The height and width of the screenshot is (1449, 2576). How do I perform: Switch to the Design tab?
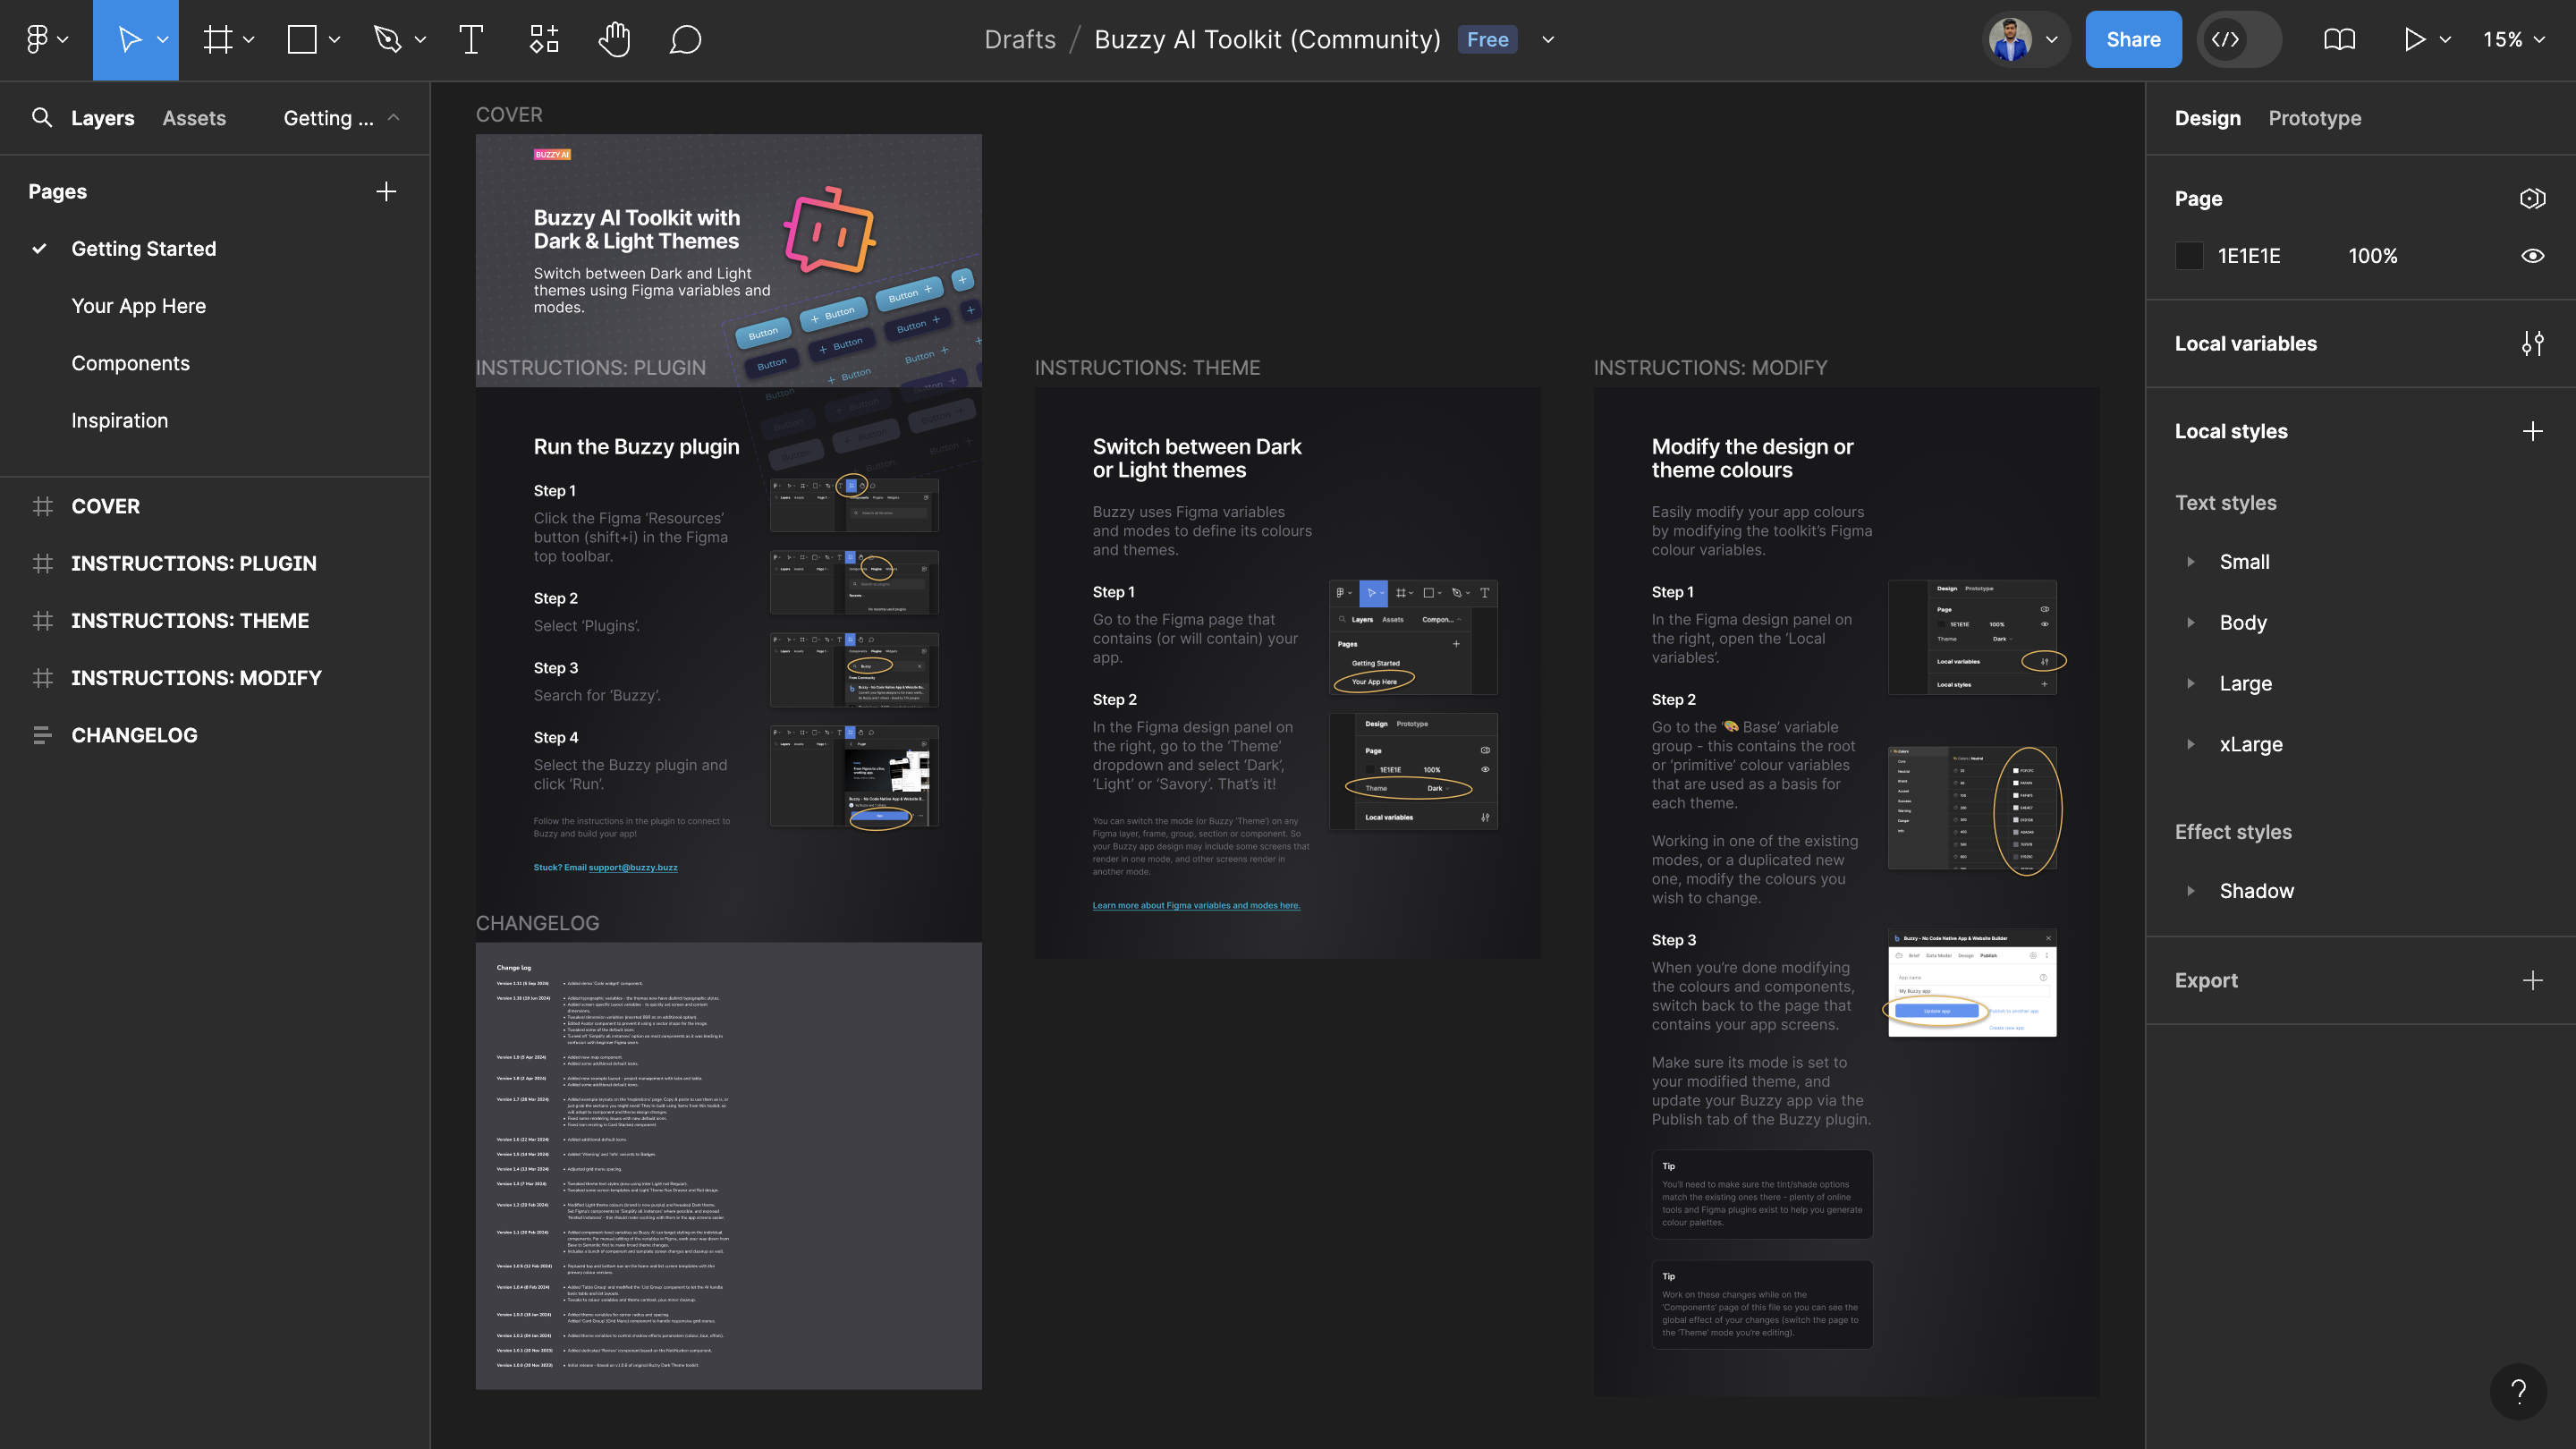[x=2207, y=118]
